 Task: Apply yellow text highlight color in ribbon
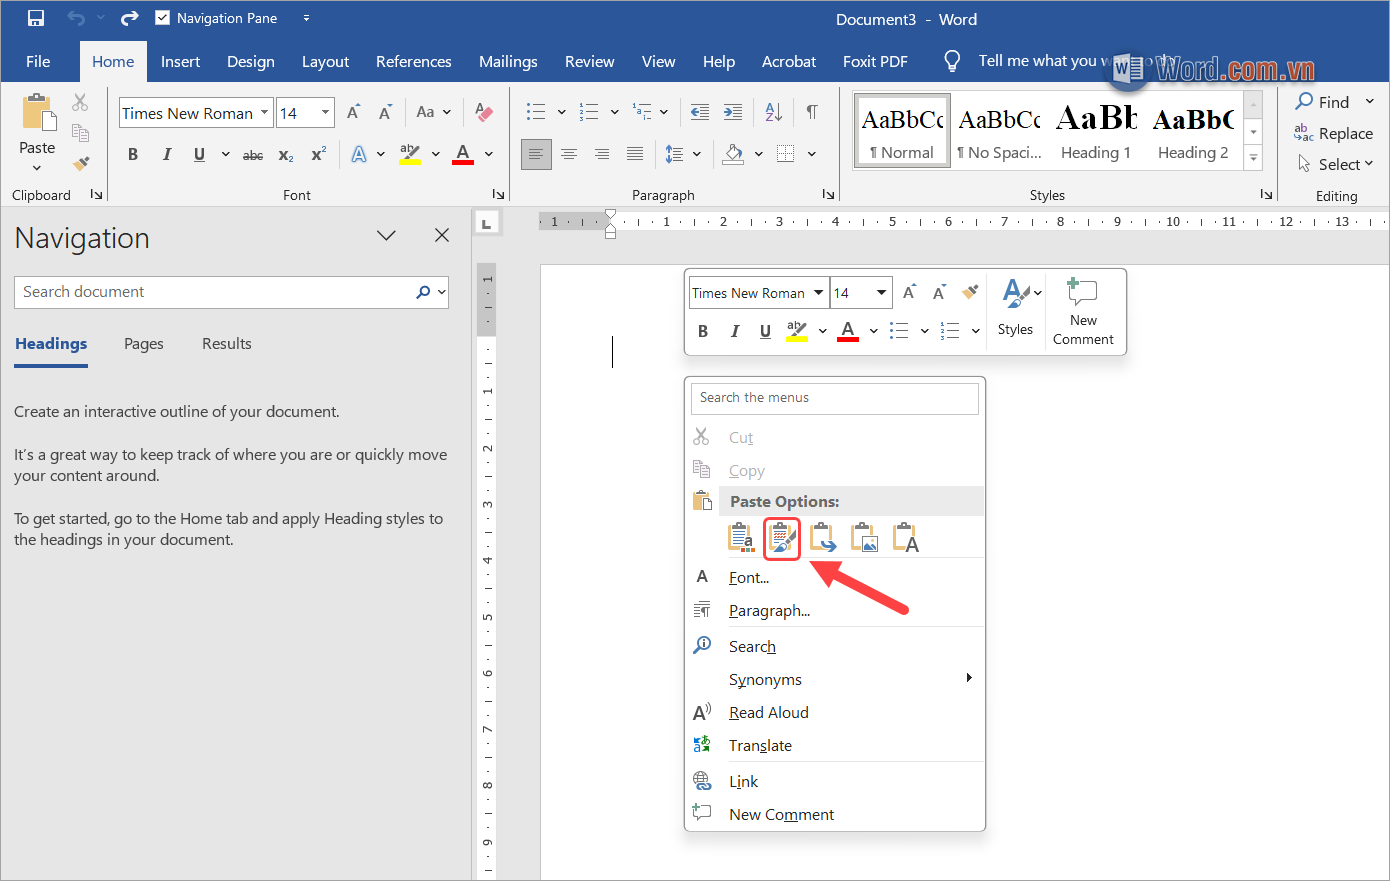pos(410,155)
